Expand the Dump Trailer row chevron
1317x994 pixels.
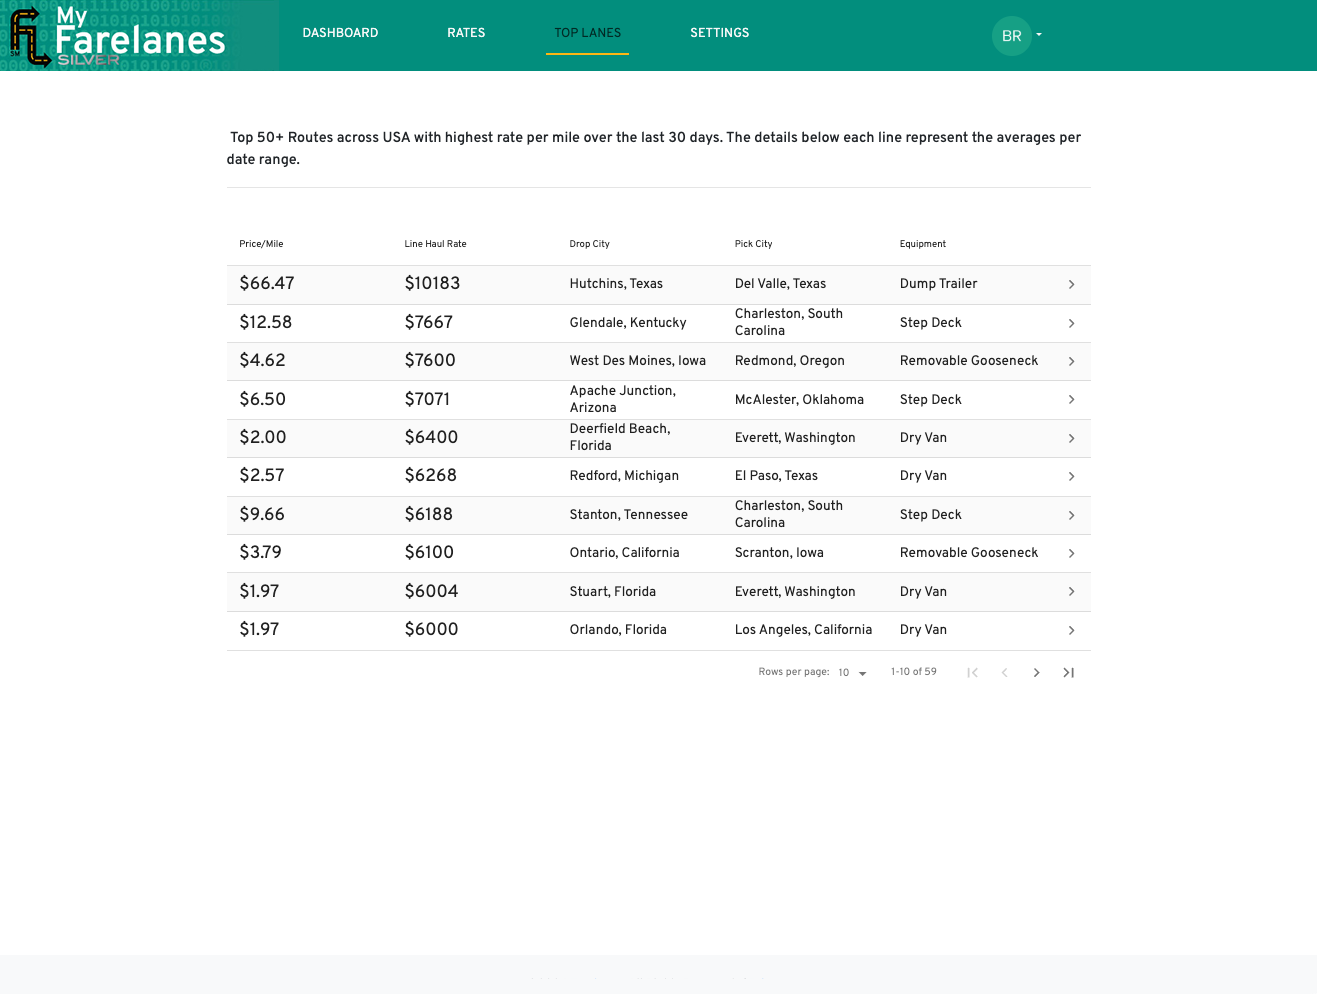pos(1071,285)
